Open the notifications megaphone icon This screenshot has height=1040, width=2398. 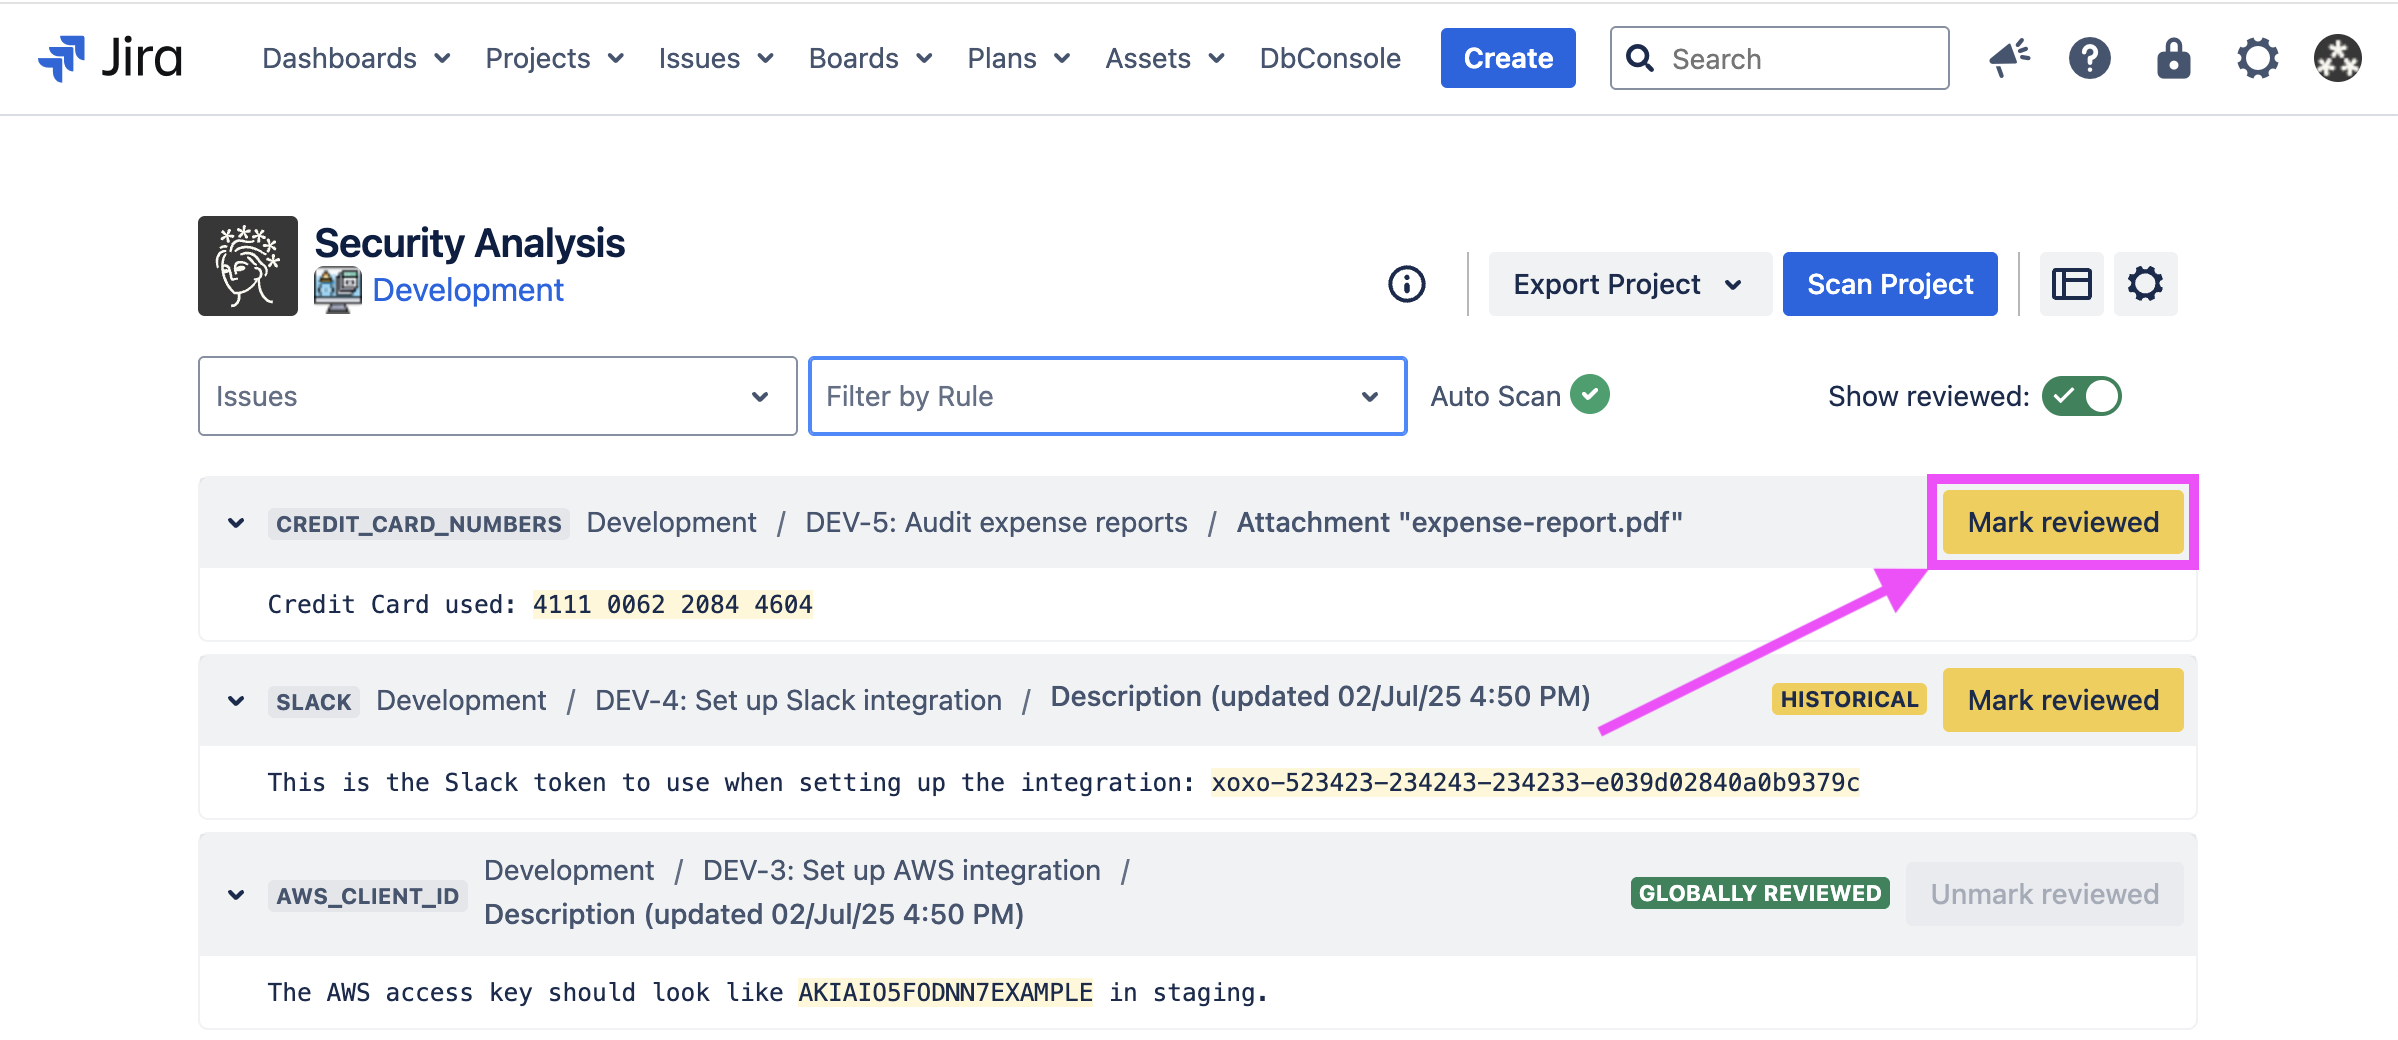point(2008,58)
